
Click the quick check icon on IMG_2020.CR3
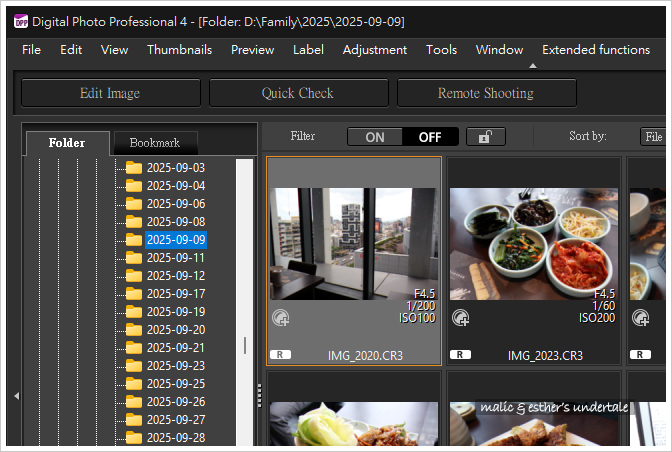[281, 318]
